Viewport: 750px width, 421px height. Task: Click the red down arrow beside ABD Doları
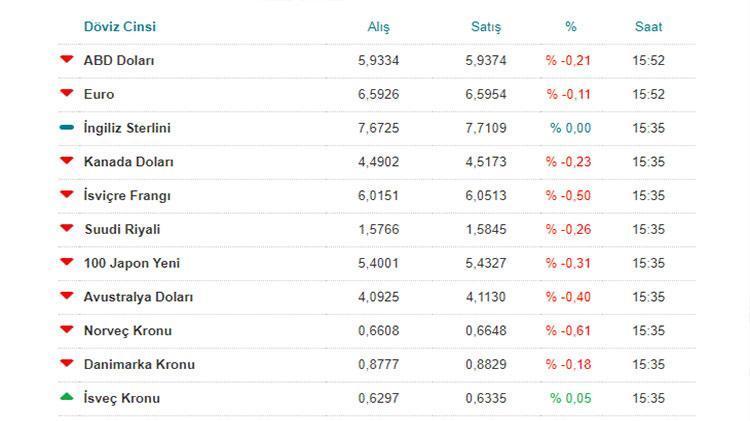67,59
